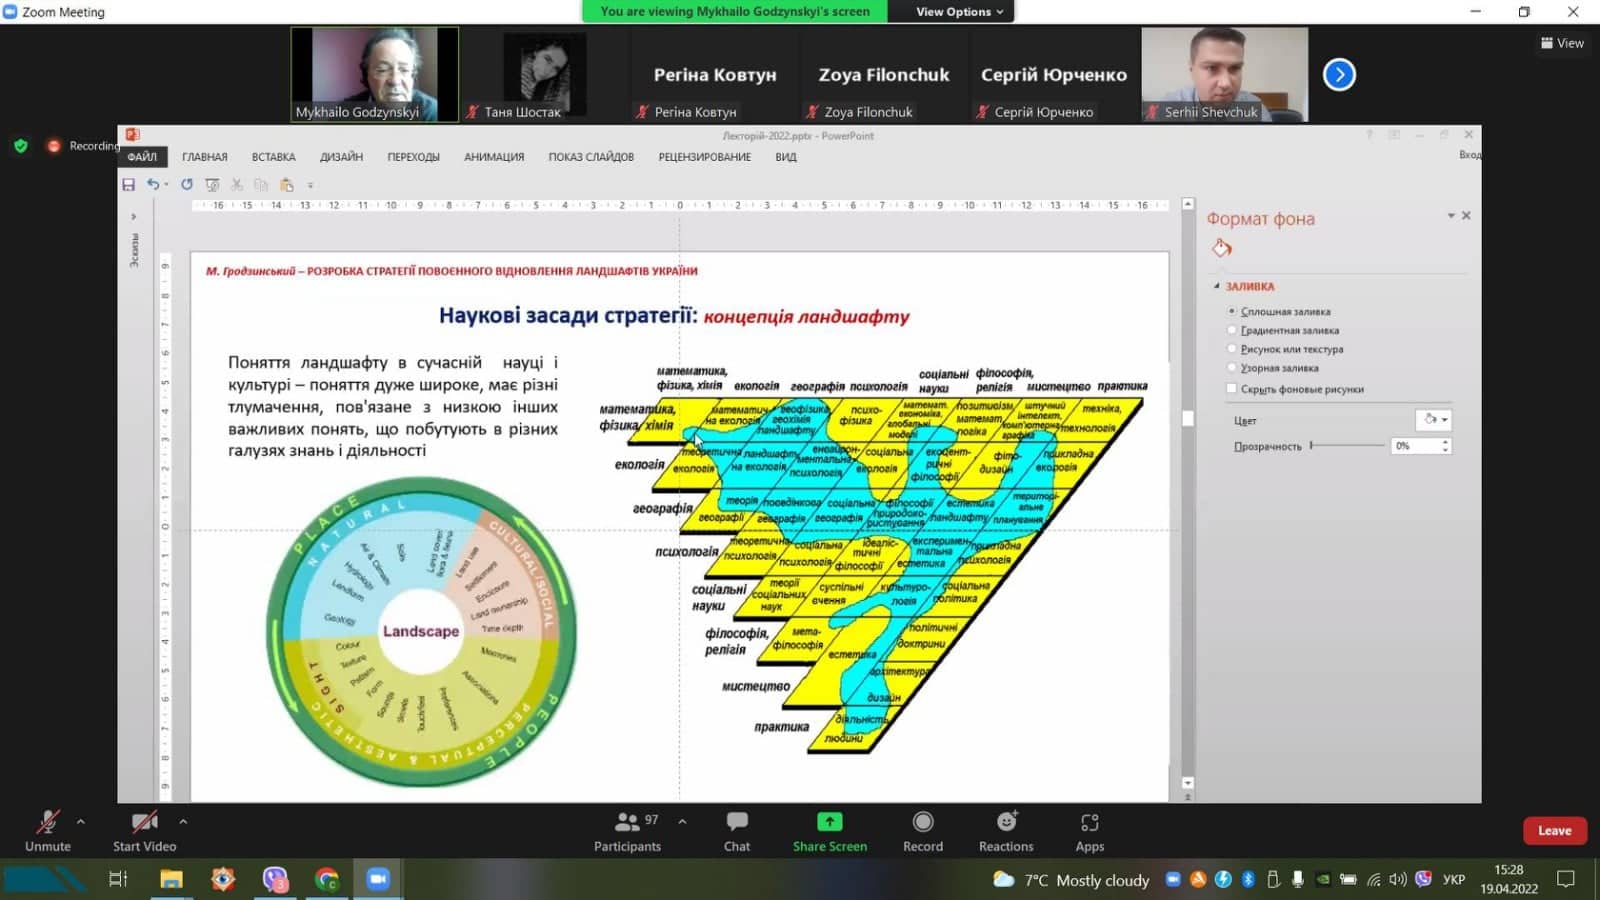Click the Record button icon
Image resolution: width=1600 pixels, height=900 pixels.
[x=923, y=822]
